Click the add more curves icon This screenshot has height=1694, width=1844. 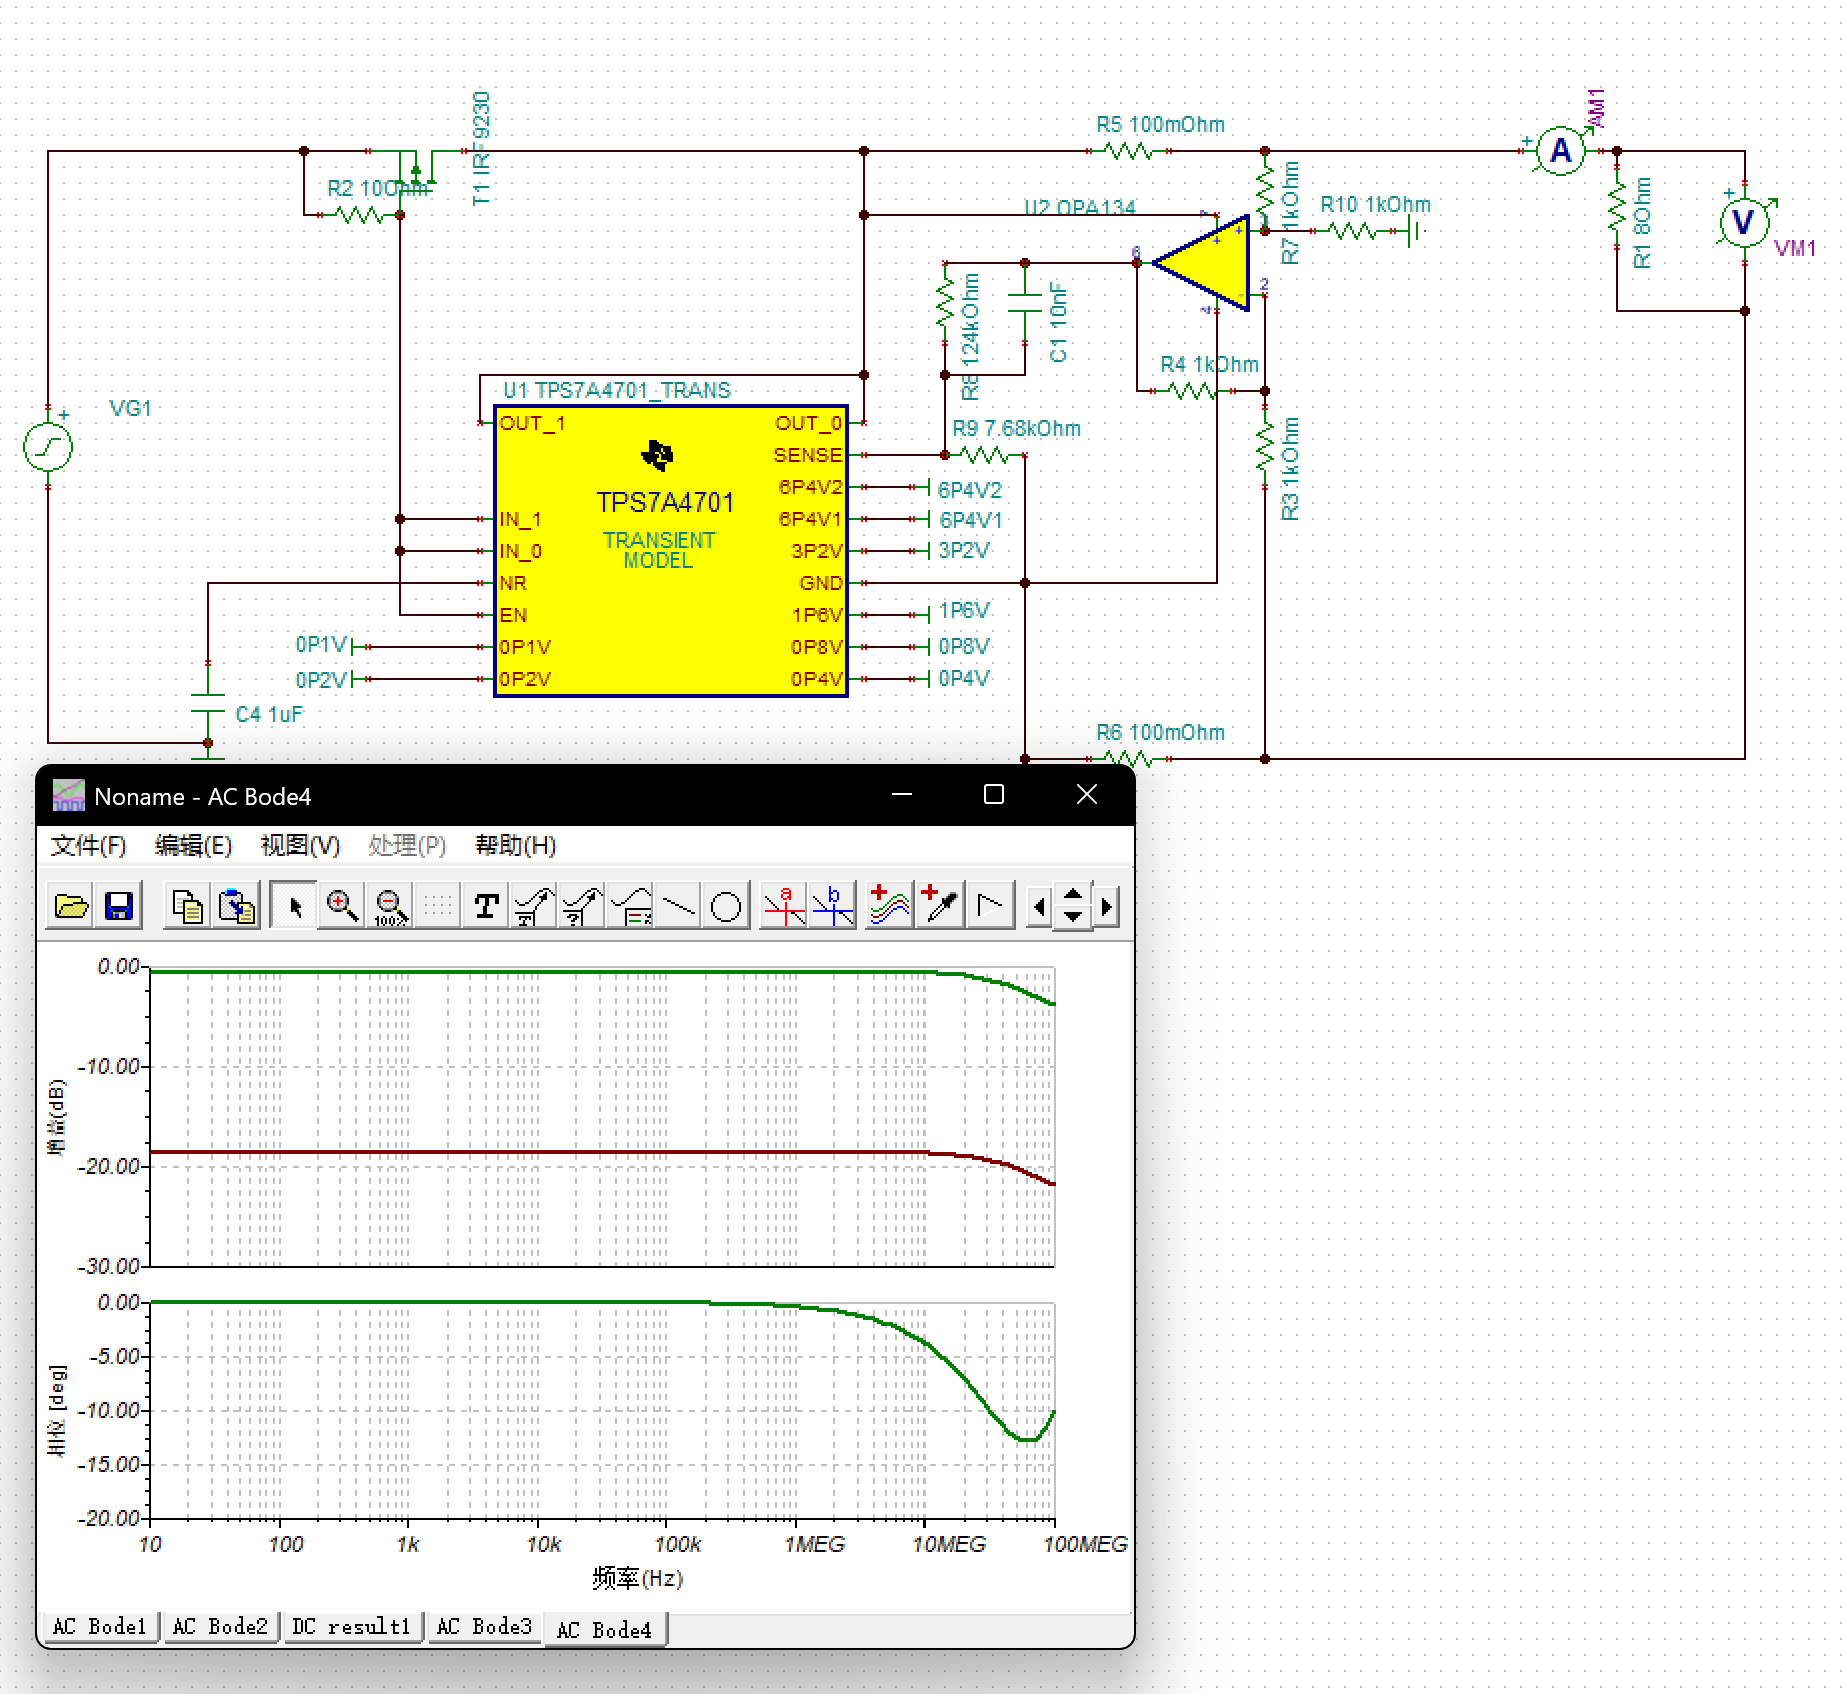point(889,906)
